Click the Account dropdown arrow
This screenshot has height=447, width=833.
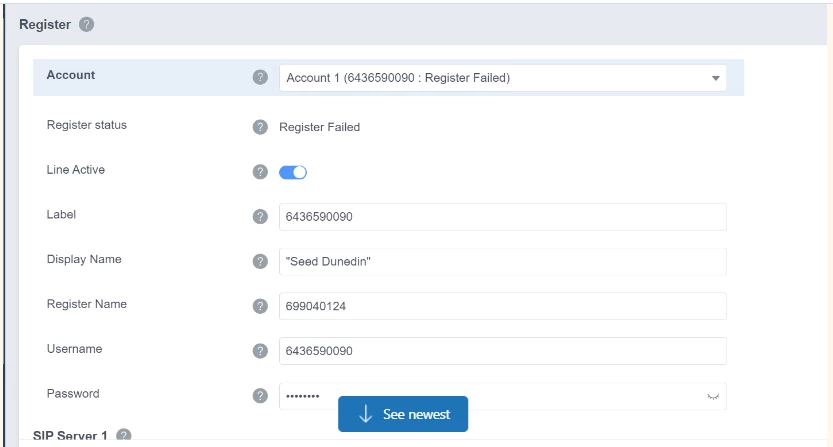point(716,78)
